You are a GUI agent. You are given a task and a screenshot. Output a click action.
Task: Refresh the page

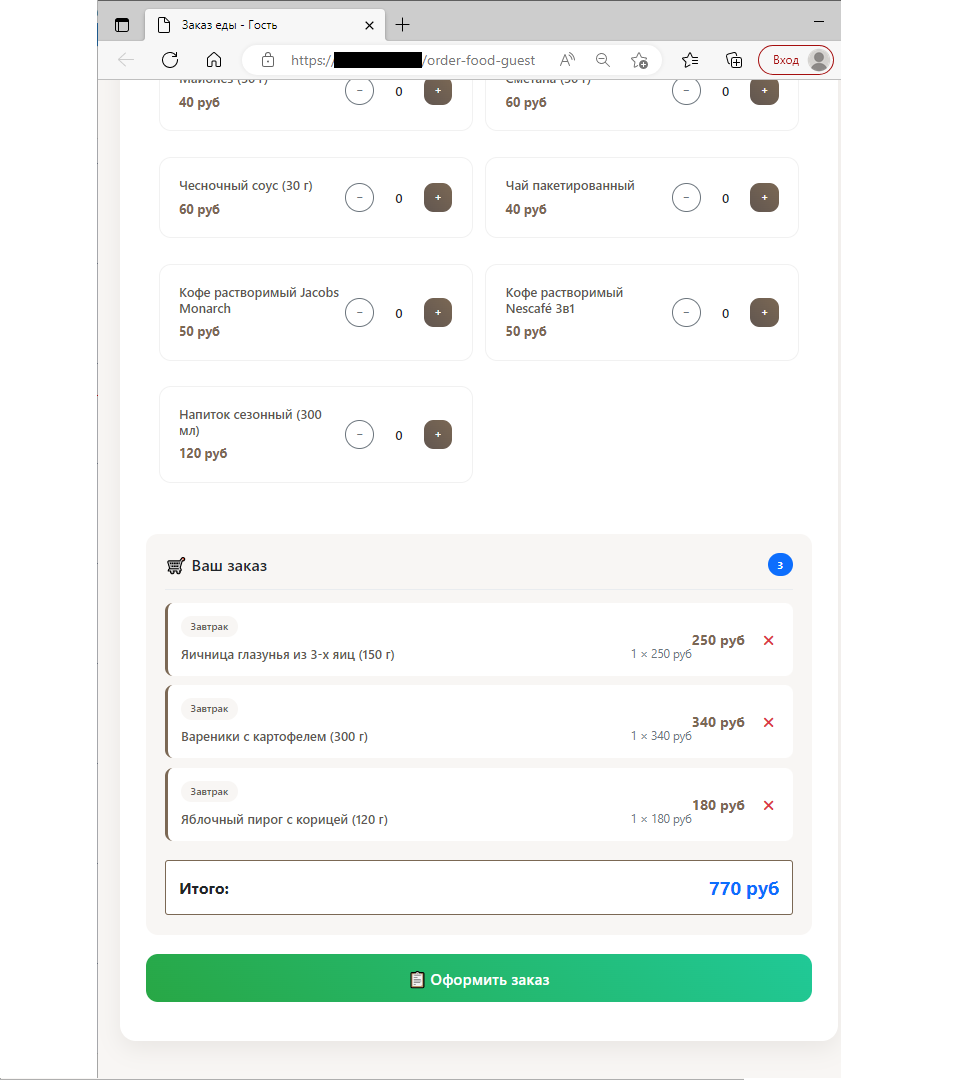170,60
